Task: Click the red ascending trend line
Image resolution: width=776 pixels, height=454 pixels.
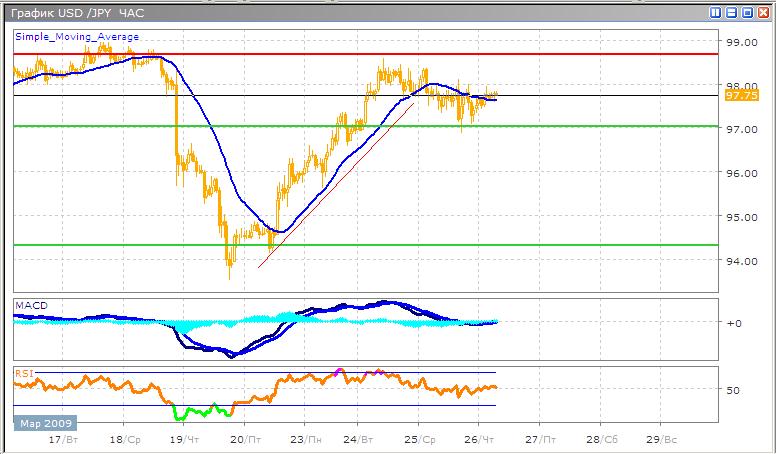Action: pyautogui.click(x=330, y=190)
